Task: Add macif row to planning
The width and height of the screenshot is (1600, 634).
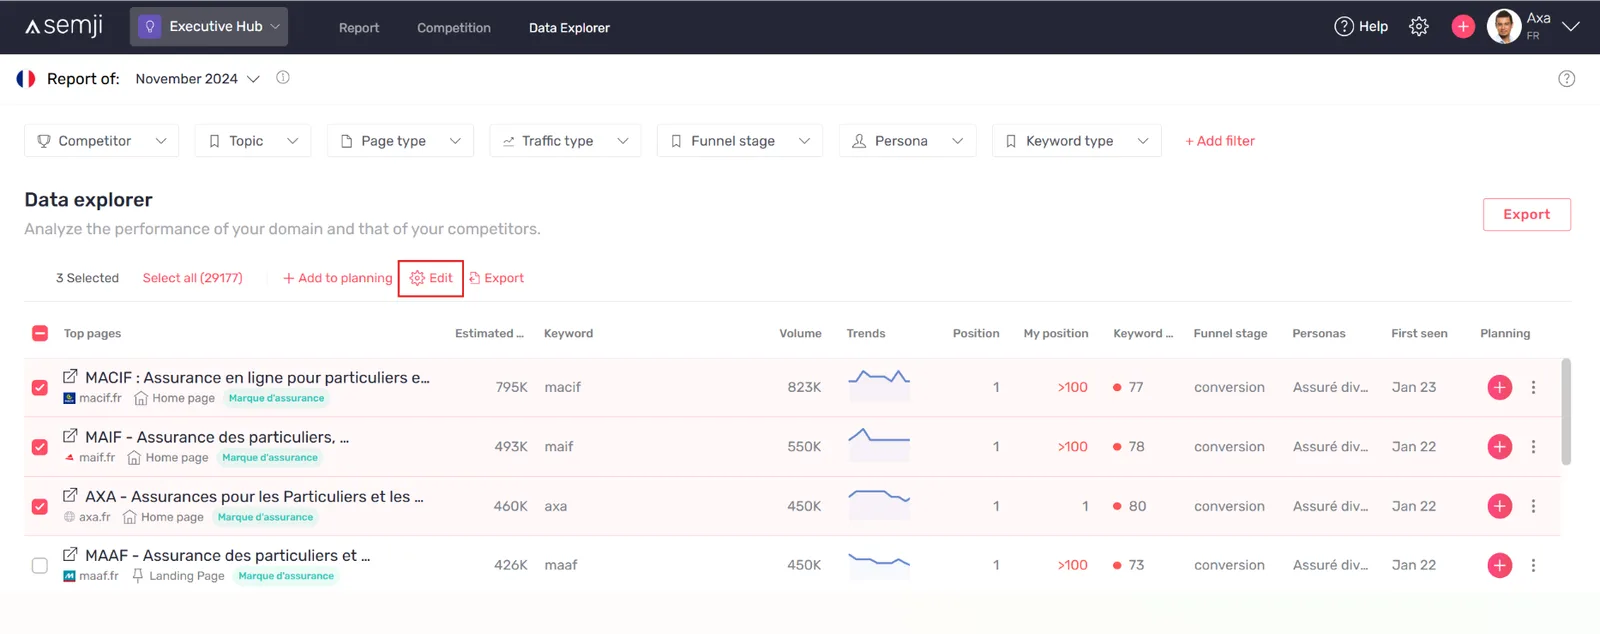Action: tap(1500, 387)
